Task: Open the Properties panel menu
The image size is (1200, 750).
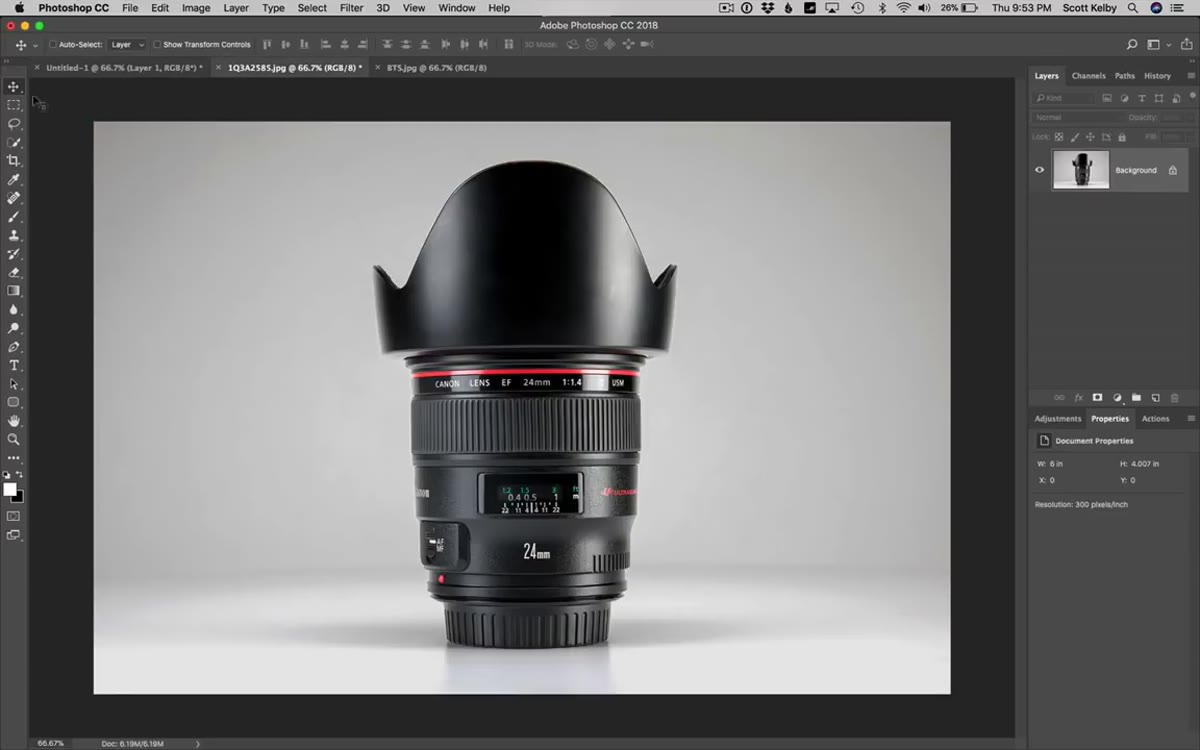Action: tap(1191, 418)
